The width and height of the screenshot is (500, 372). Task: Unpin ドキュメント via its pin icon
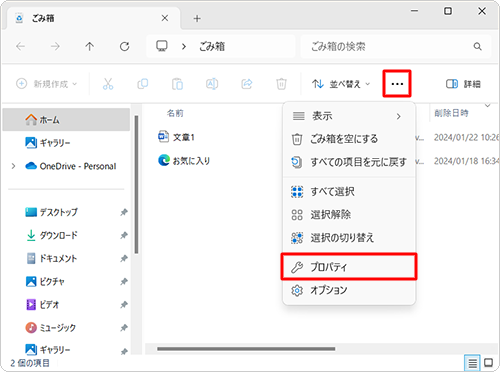point(124,258)
